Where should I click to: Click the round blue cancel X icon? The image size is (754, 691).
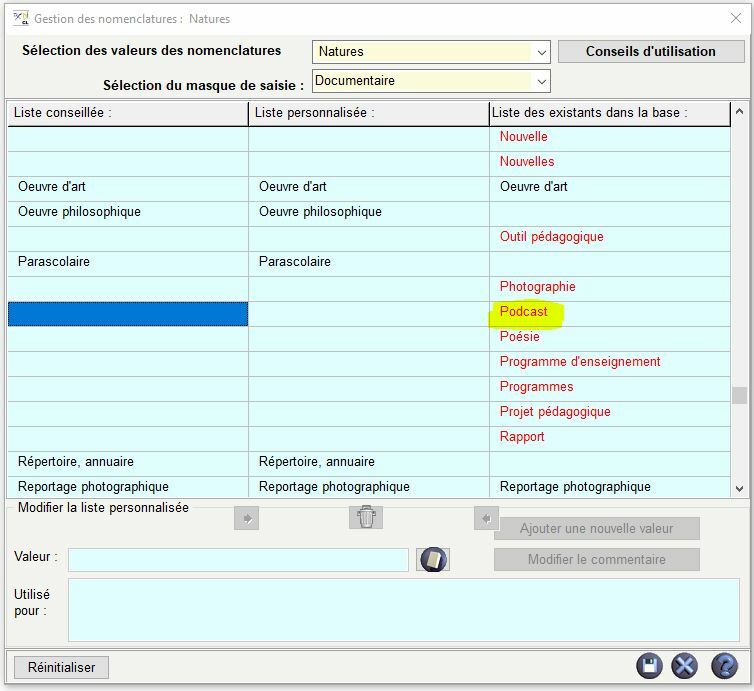(x=685, y=666)
